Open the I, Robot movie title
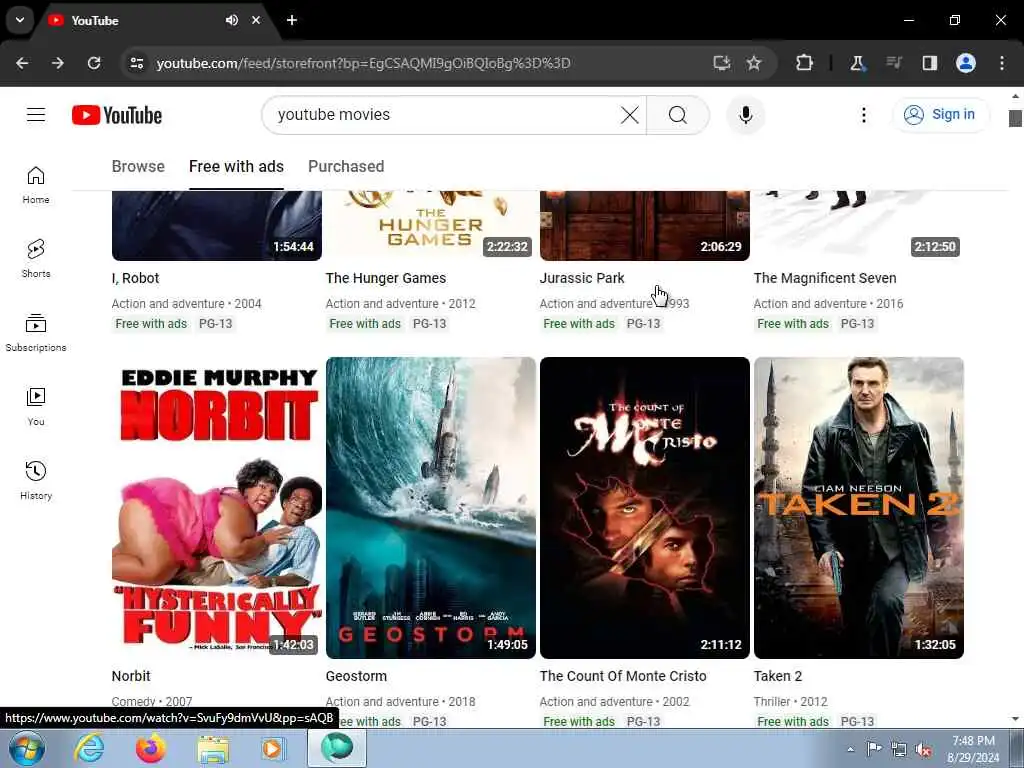The image size is (1024, 768). [x=135, y=278]
